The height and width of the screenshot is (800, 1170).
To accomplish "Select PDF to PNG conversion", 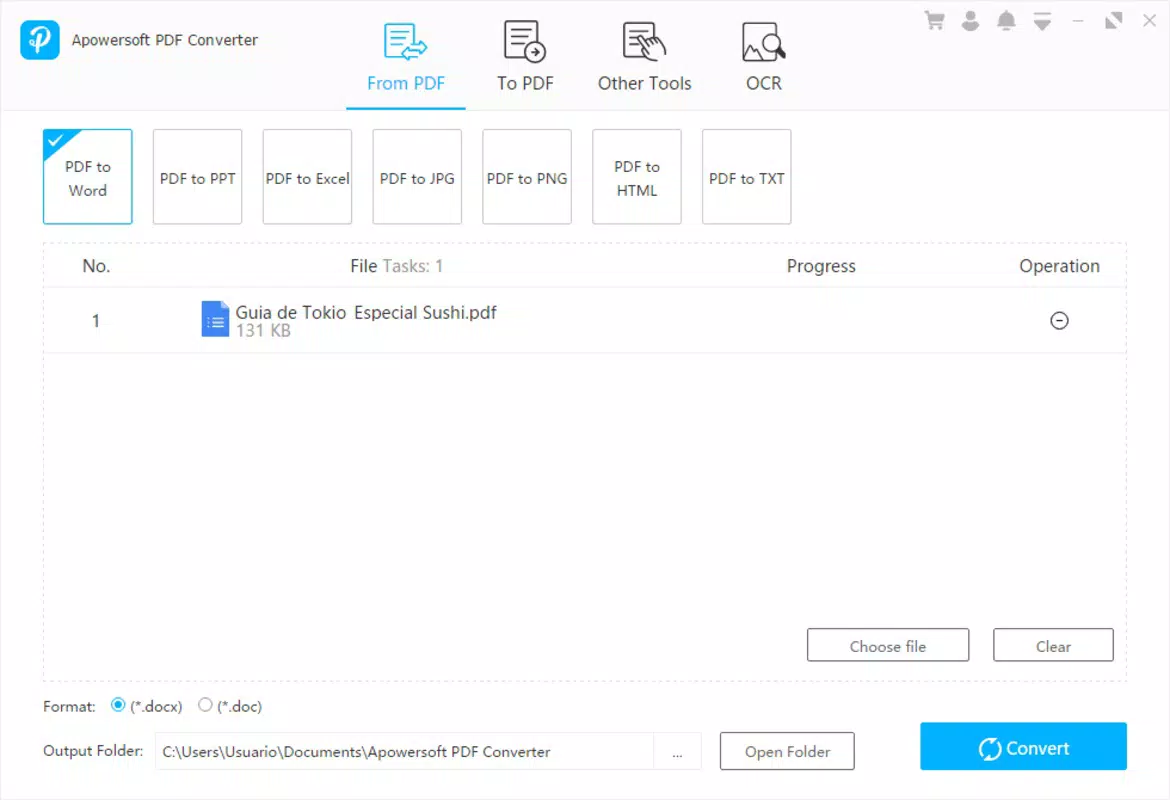I will click(x=527, y=177).
